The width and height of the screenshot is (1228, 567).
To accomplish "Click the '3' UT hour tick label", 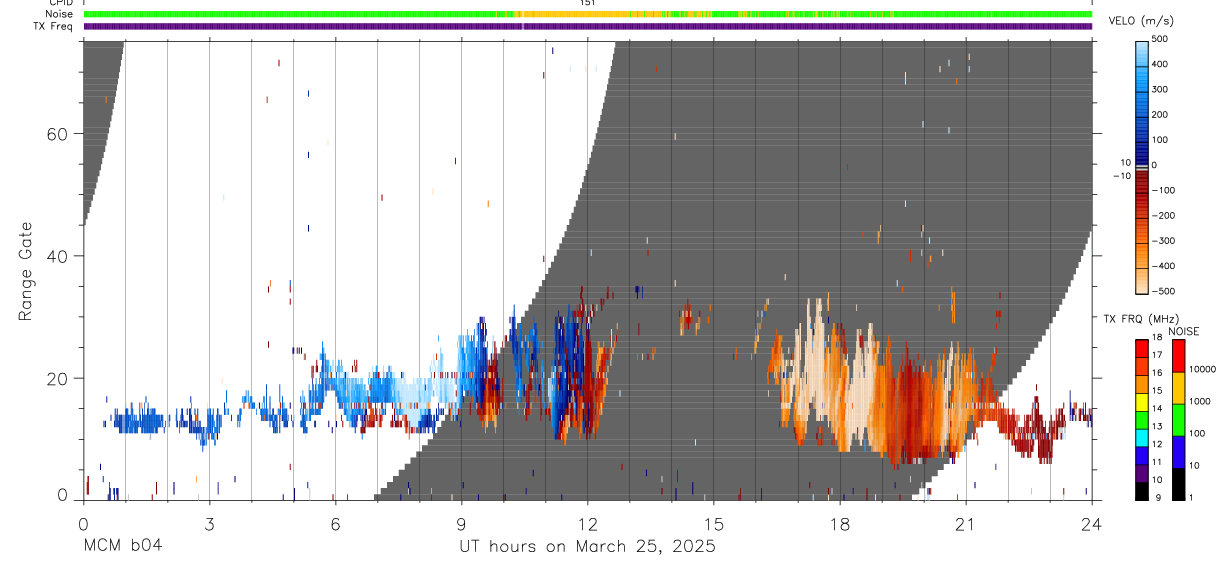I will (x=209, y=523).
